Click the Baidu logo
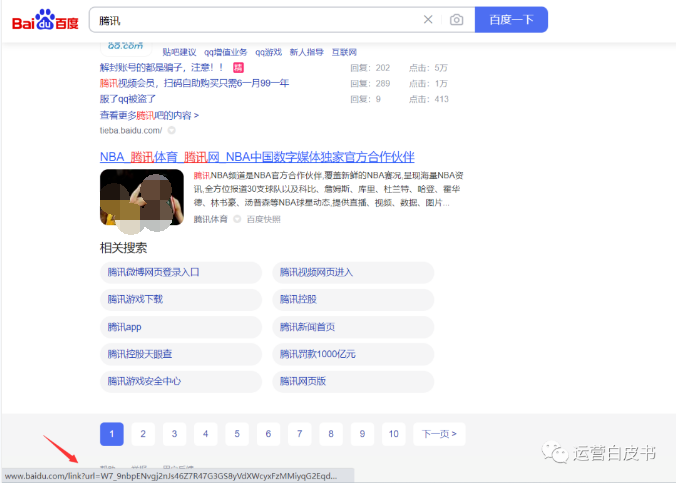Image resolution: width=676 pixels, height=483 pixels. (x=45, y=20)
